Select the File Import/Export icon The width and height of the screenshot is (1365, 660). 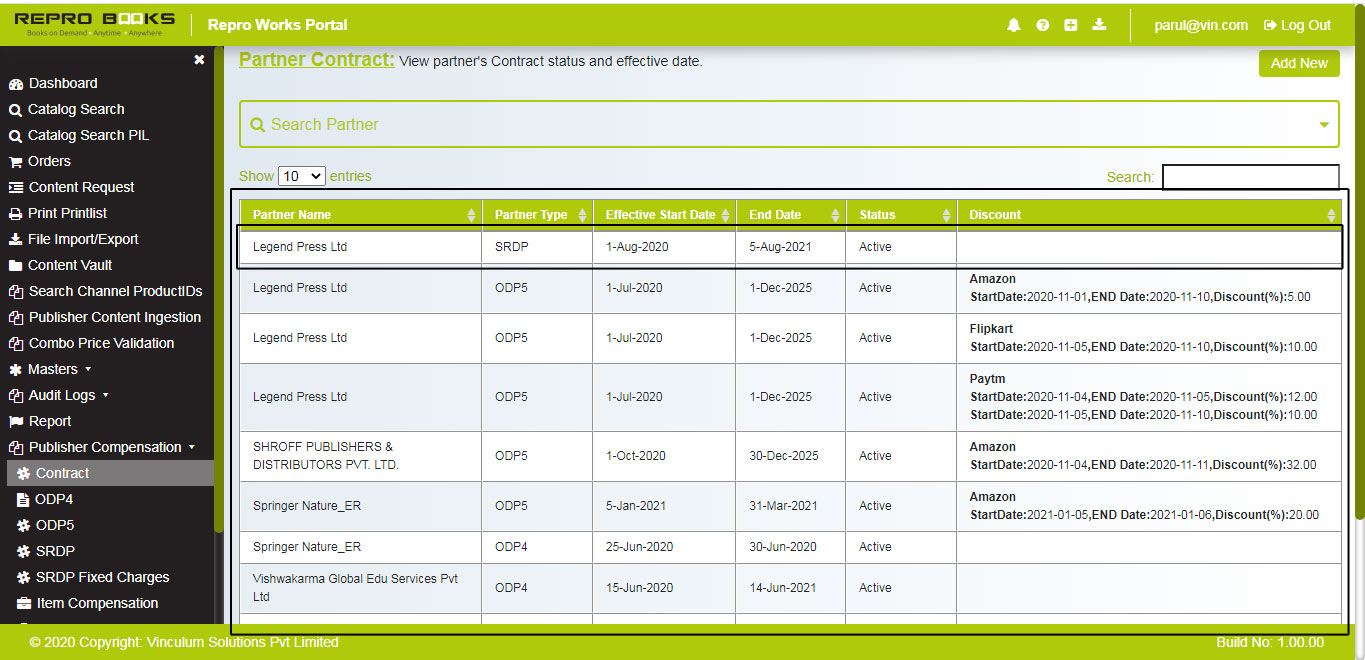pos(16,239)
